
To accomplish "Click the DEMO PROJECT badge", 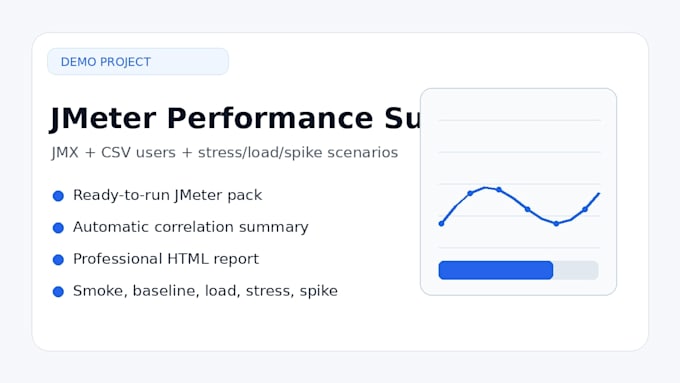I will tap(138, 62).
